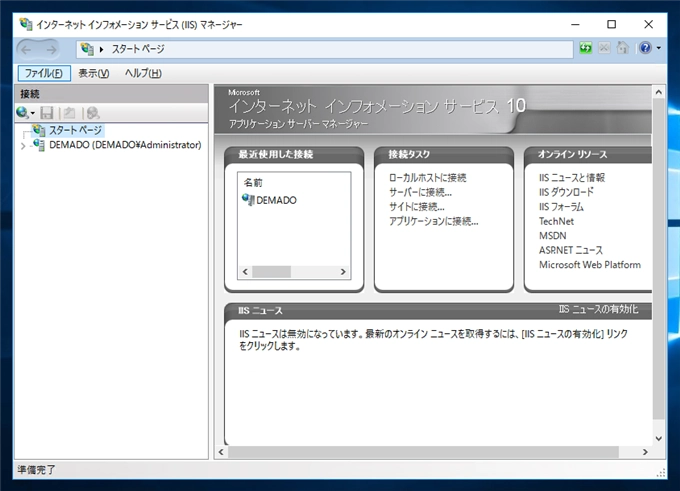
Task: Click サーバーに接続... link
Action: click(x=420, y=192)
